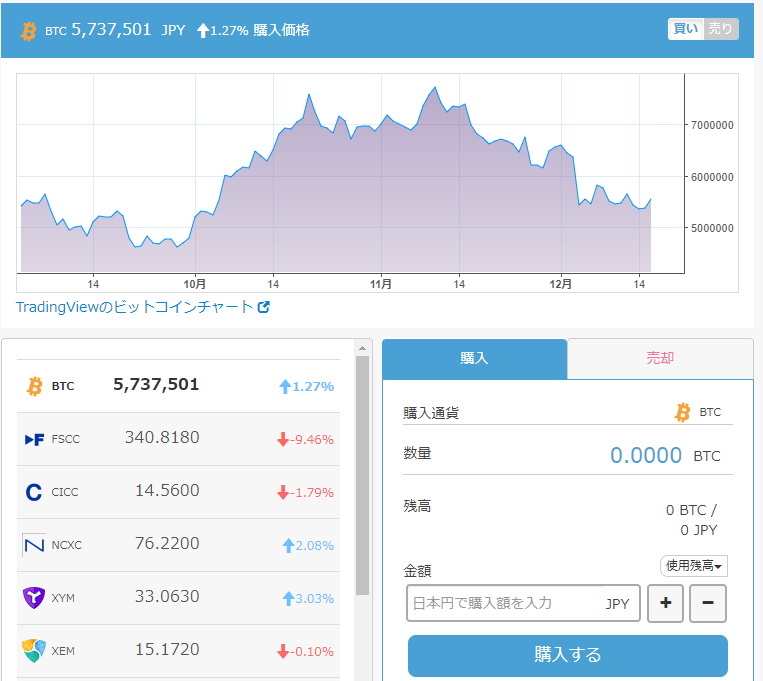Click the FSCC coin logo
This screenshot has height=681, width=763.
pos(34,439)
